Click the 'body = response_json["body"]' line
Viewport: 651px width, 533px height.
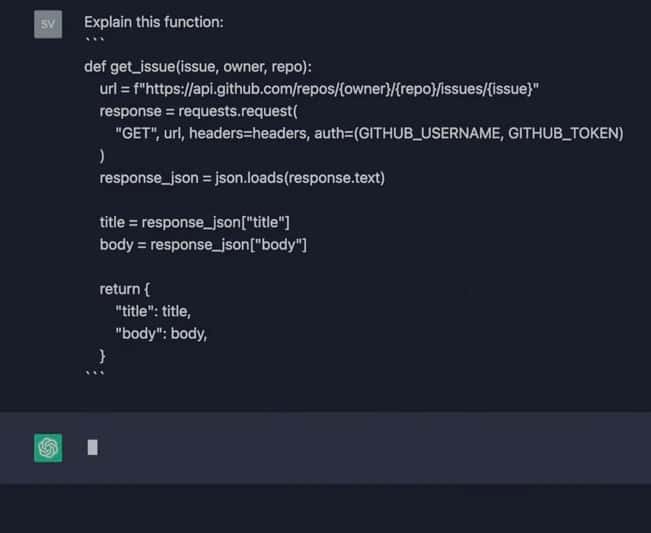pos(203,245)
